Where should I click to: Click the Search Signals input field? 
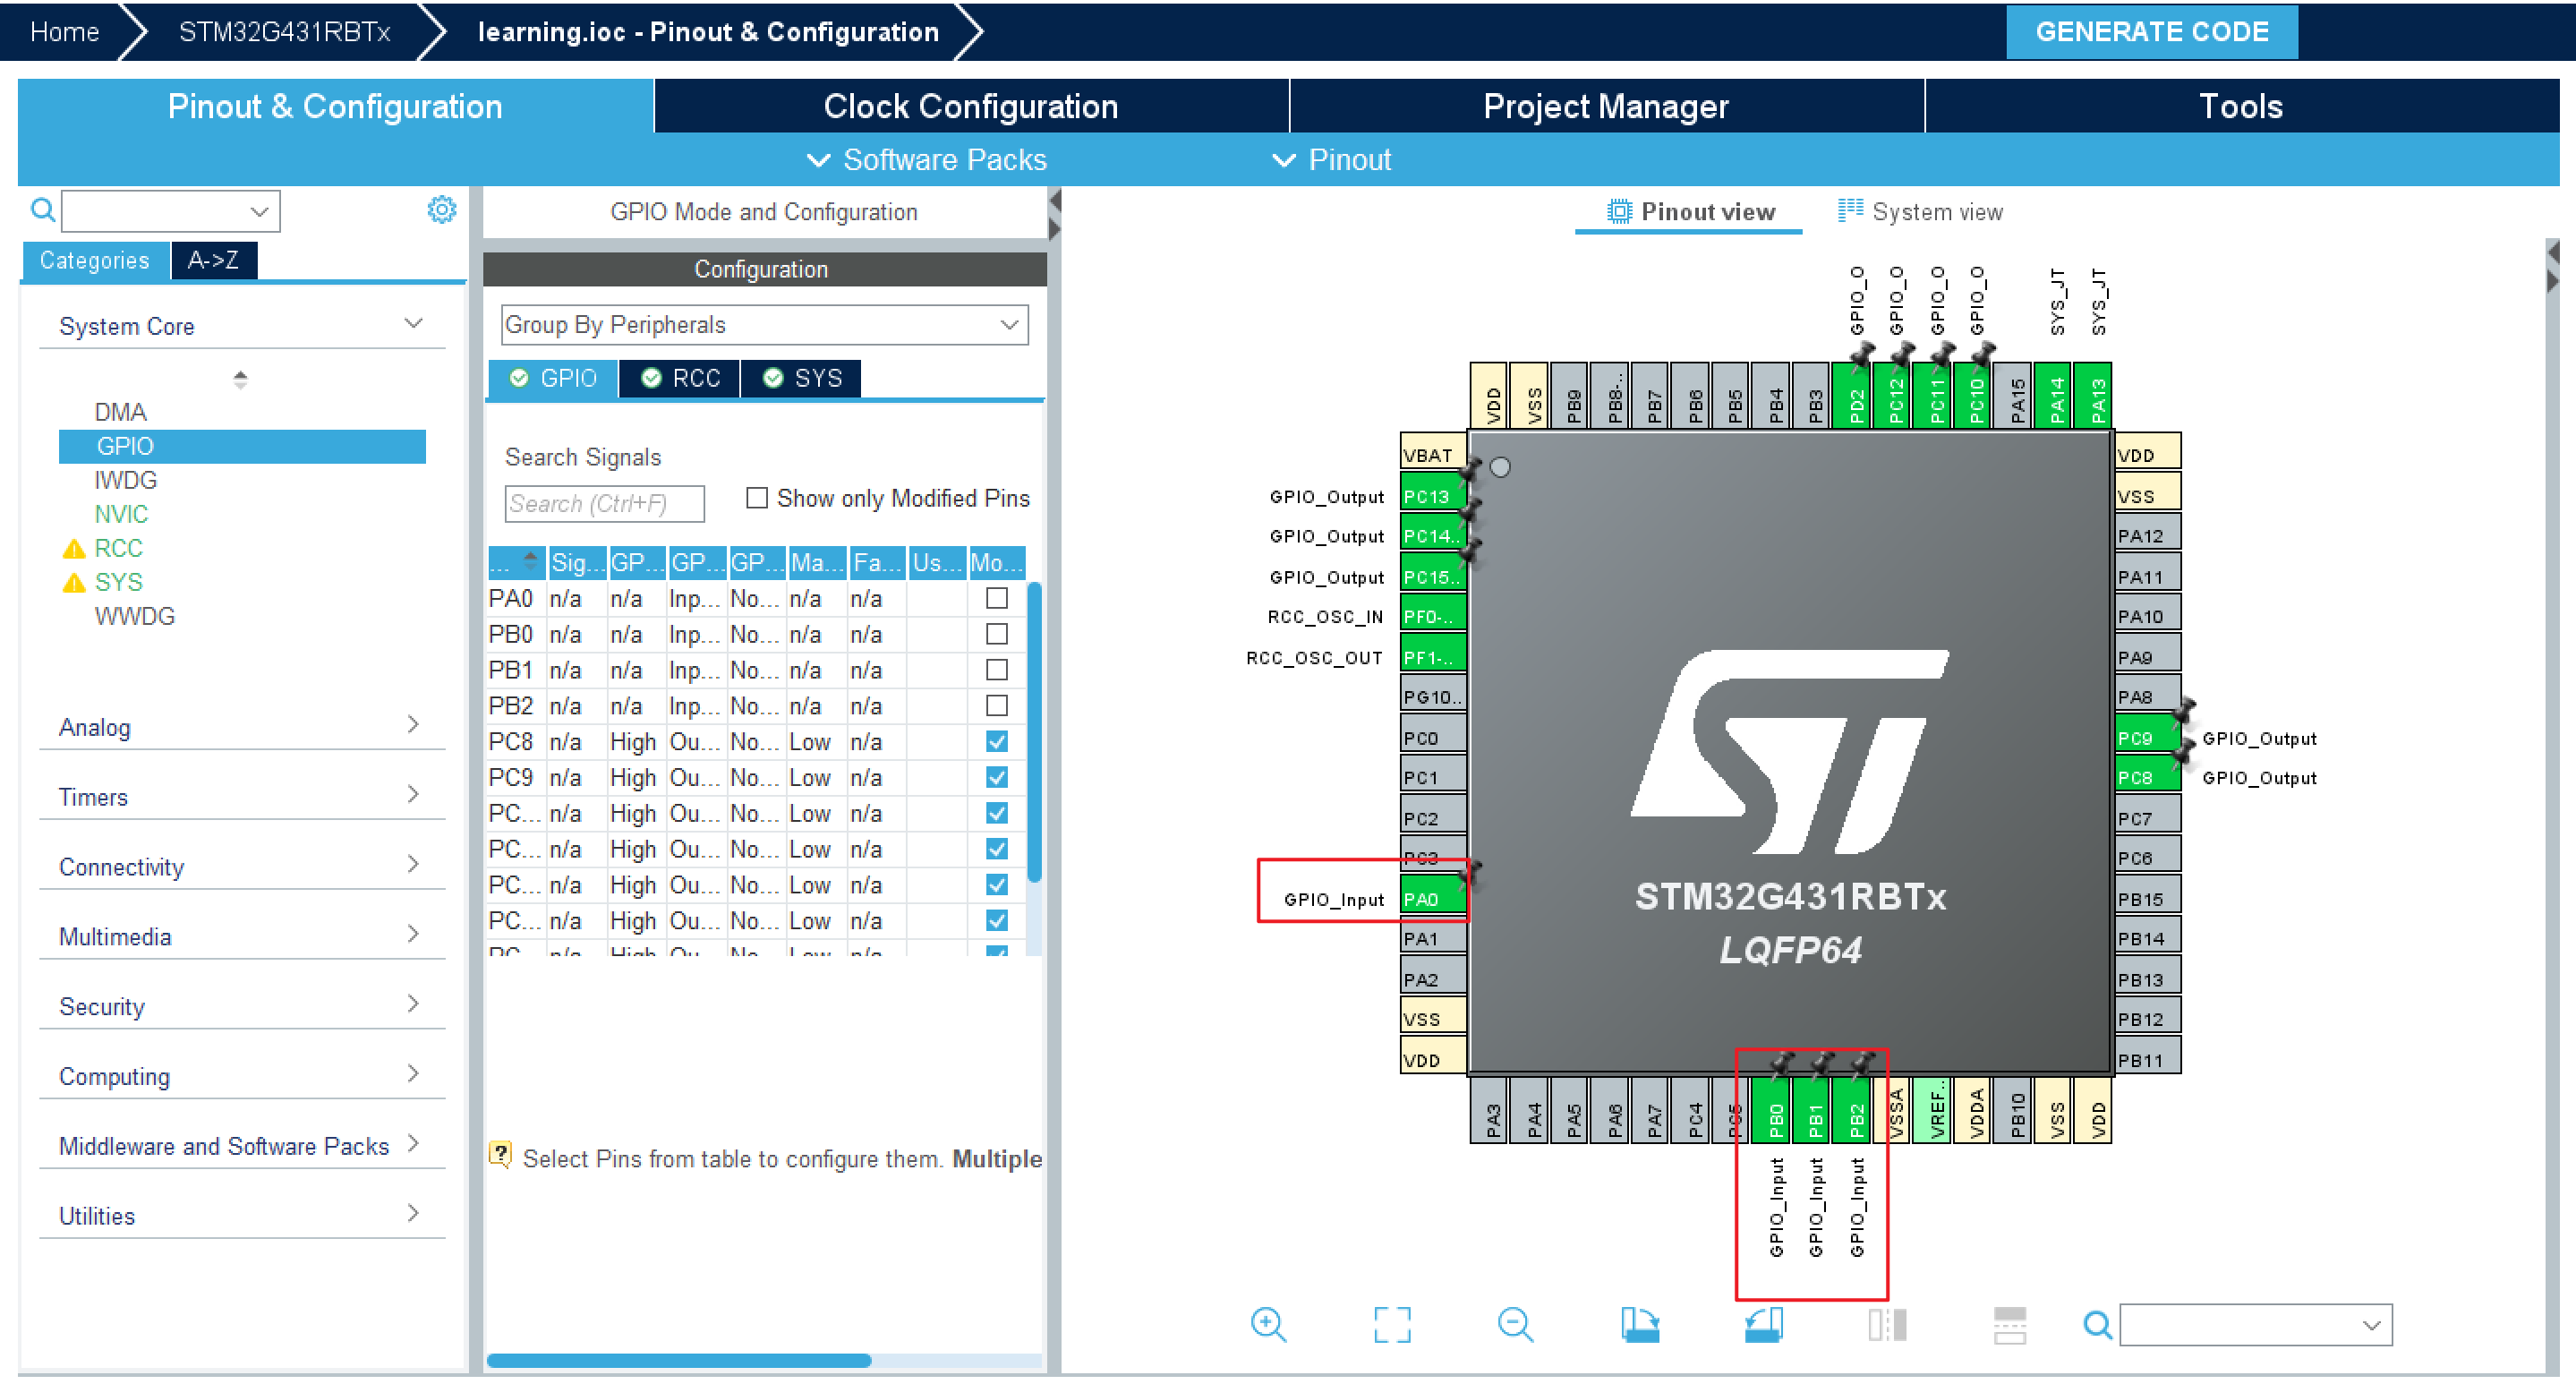[x=604, y=503]
